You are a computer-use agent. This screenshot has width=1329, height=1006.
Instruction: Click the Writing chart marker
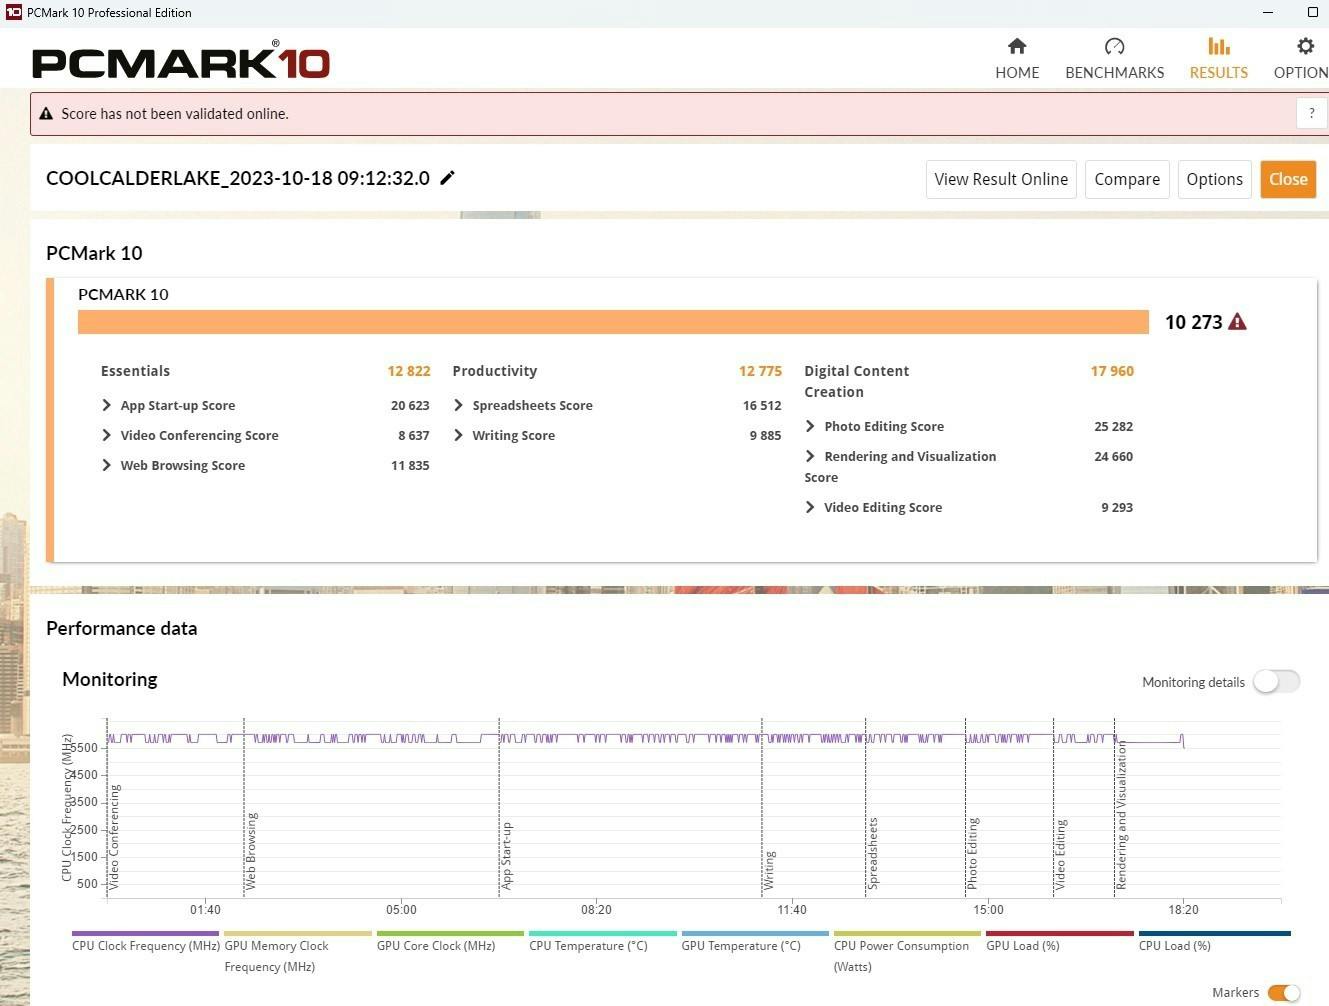click(x=770, y=870)
